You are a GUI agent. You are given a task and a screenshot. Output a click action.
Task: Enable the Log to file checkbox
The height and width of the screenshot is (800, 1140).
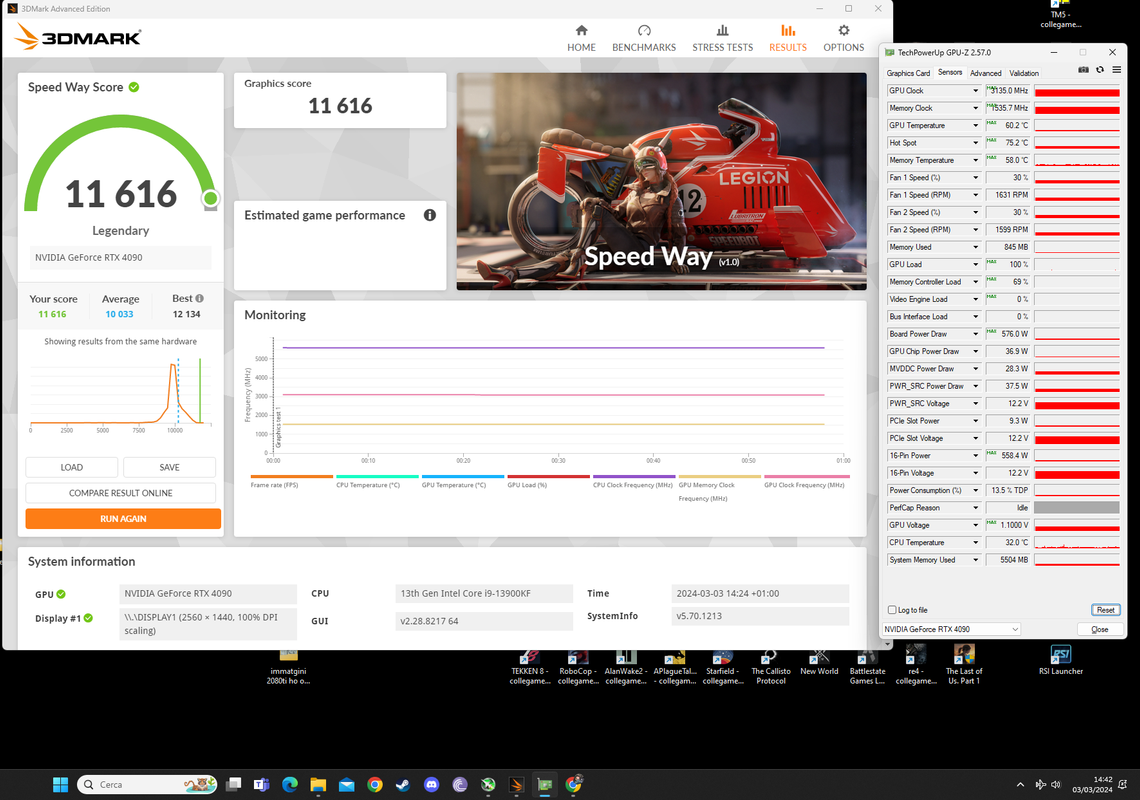pos(892,610)
